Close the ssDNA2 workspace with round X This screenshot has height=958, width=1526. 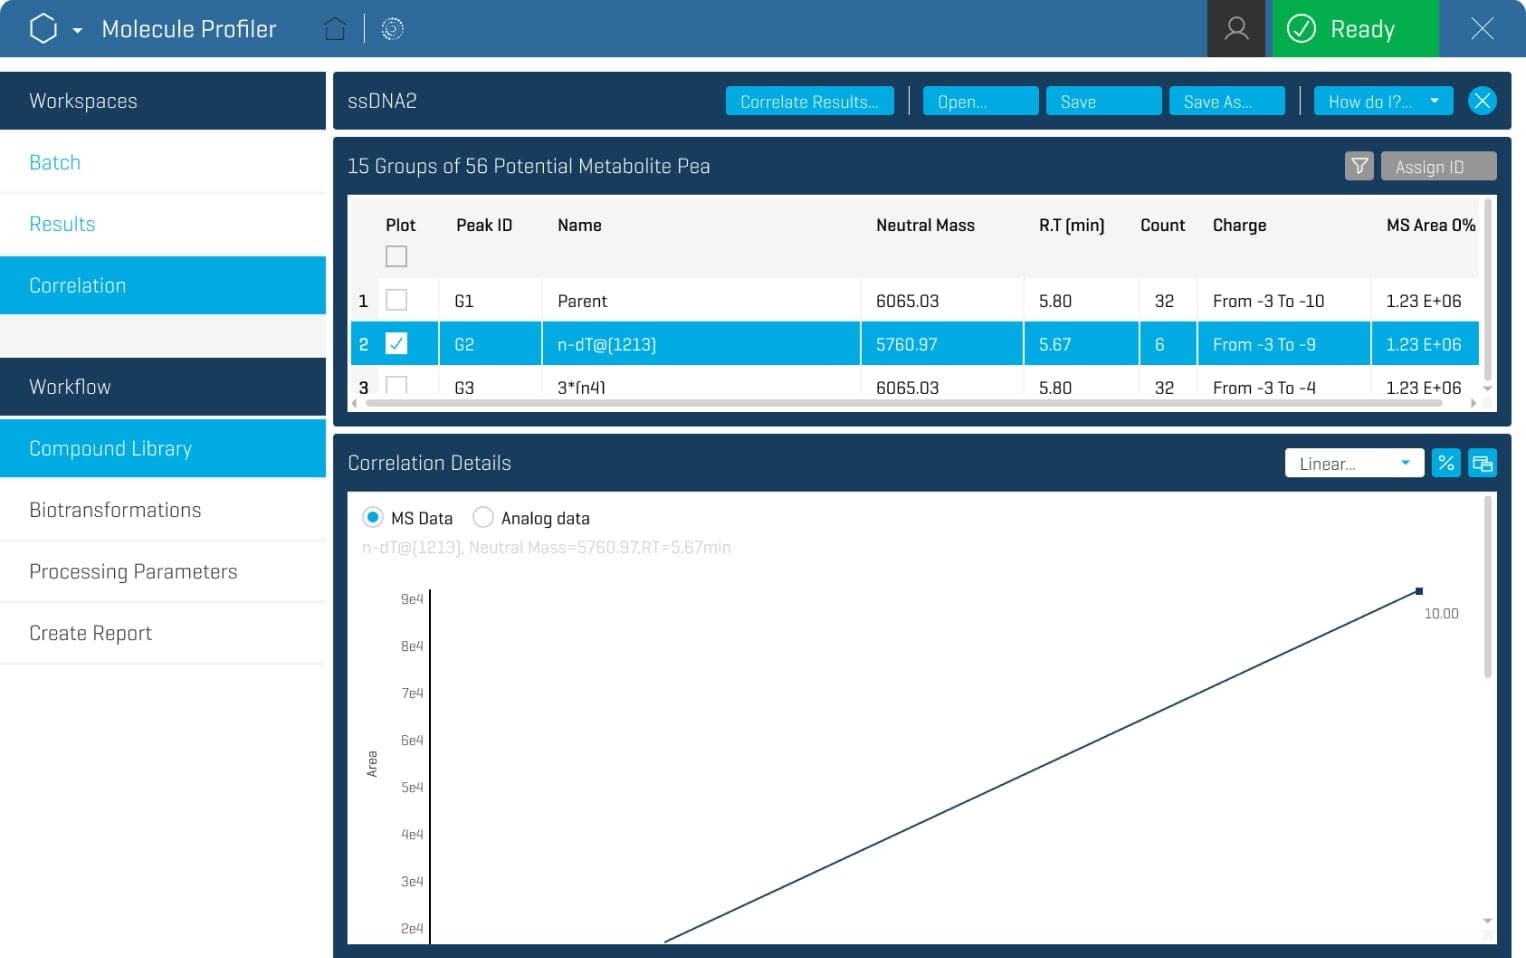click(1482, 101)
